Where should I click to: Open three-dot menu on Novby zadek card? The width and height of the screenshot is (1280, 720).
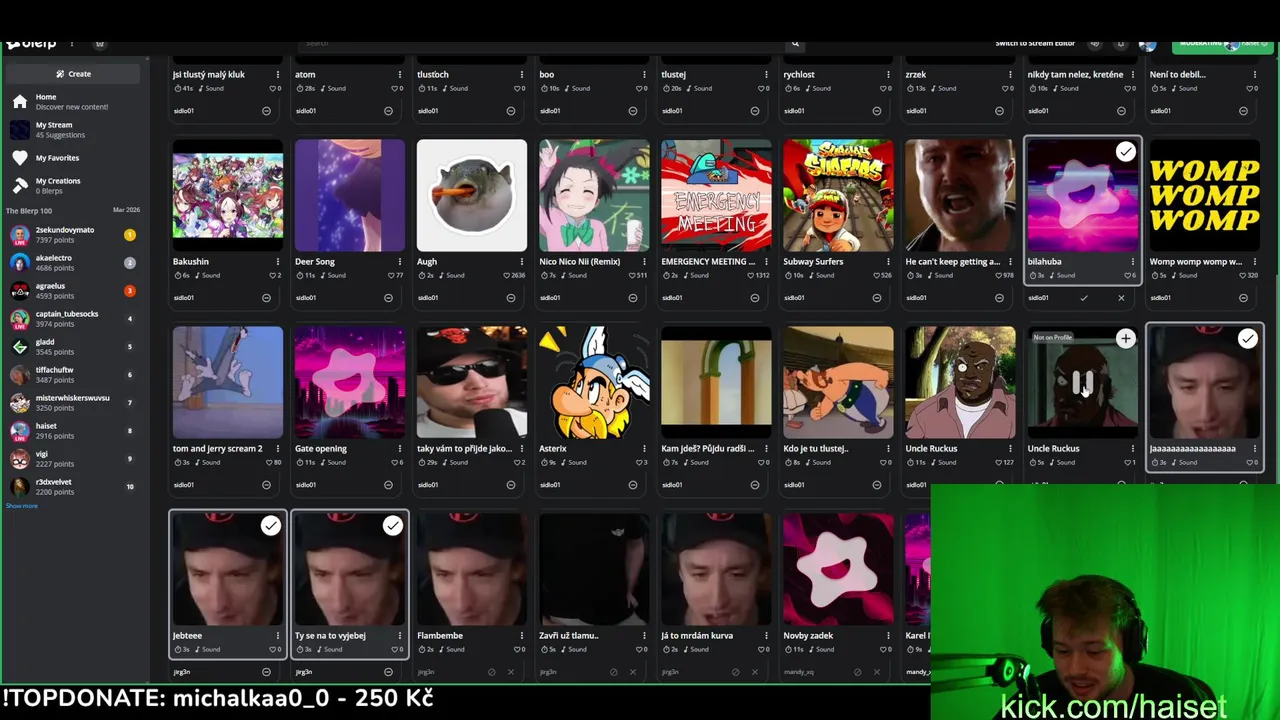coord(888,636)
